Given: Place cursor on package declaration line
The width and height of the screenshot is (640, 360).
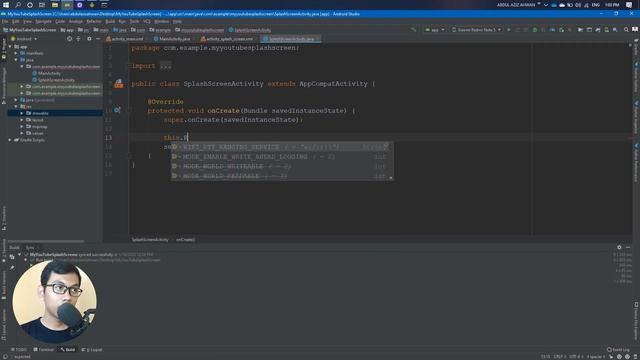Looking at the screenshot, I should (x=215, y=48).
